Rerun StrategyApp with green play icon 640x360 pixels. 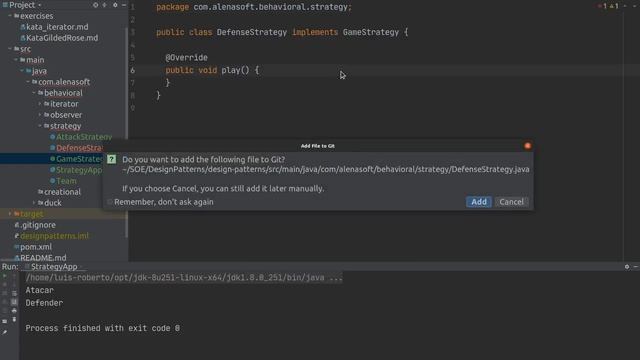point(4,276)
